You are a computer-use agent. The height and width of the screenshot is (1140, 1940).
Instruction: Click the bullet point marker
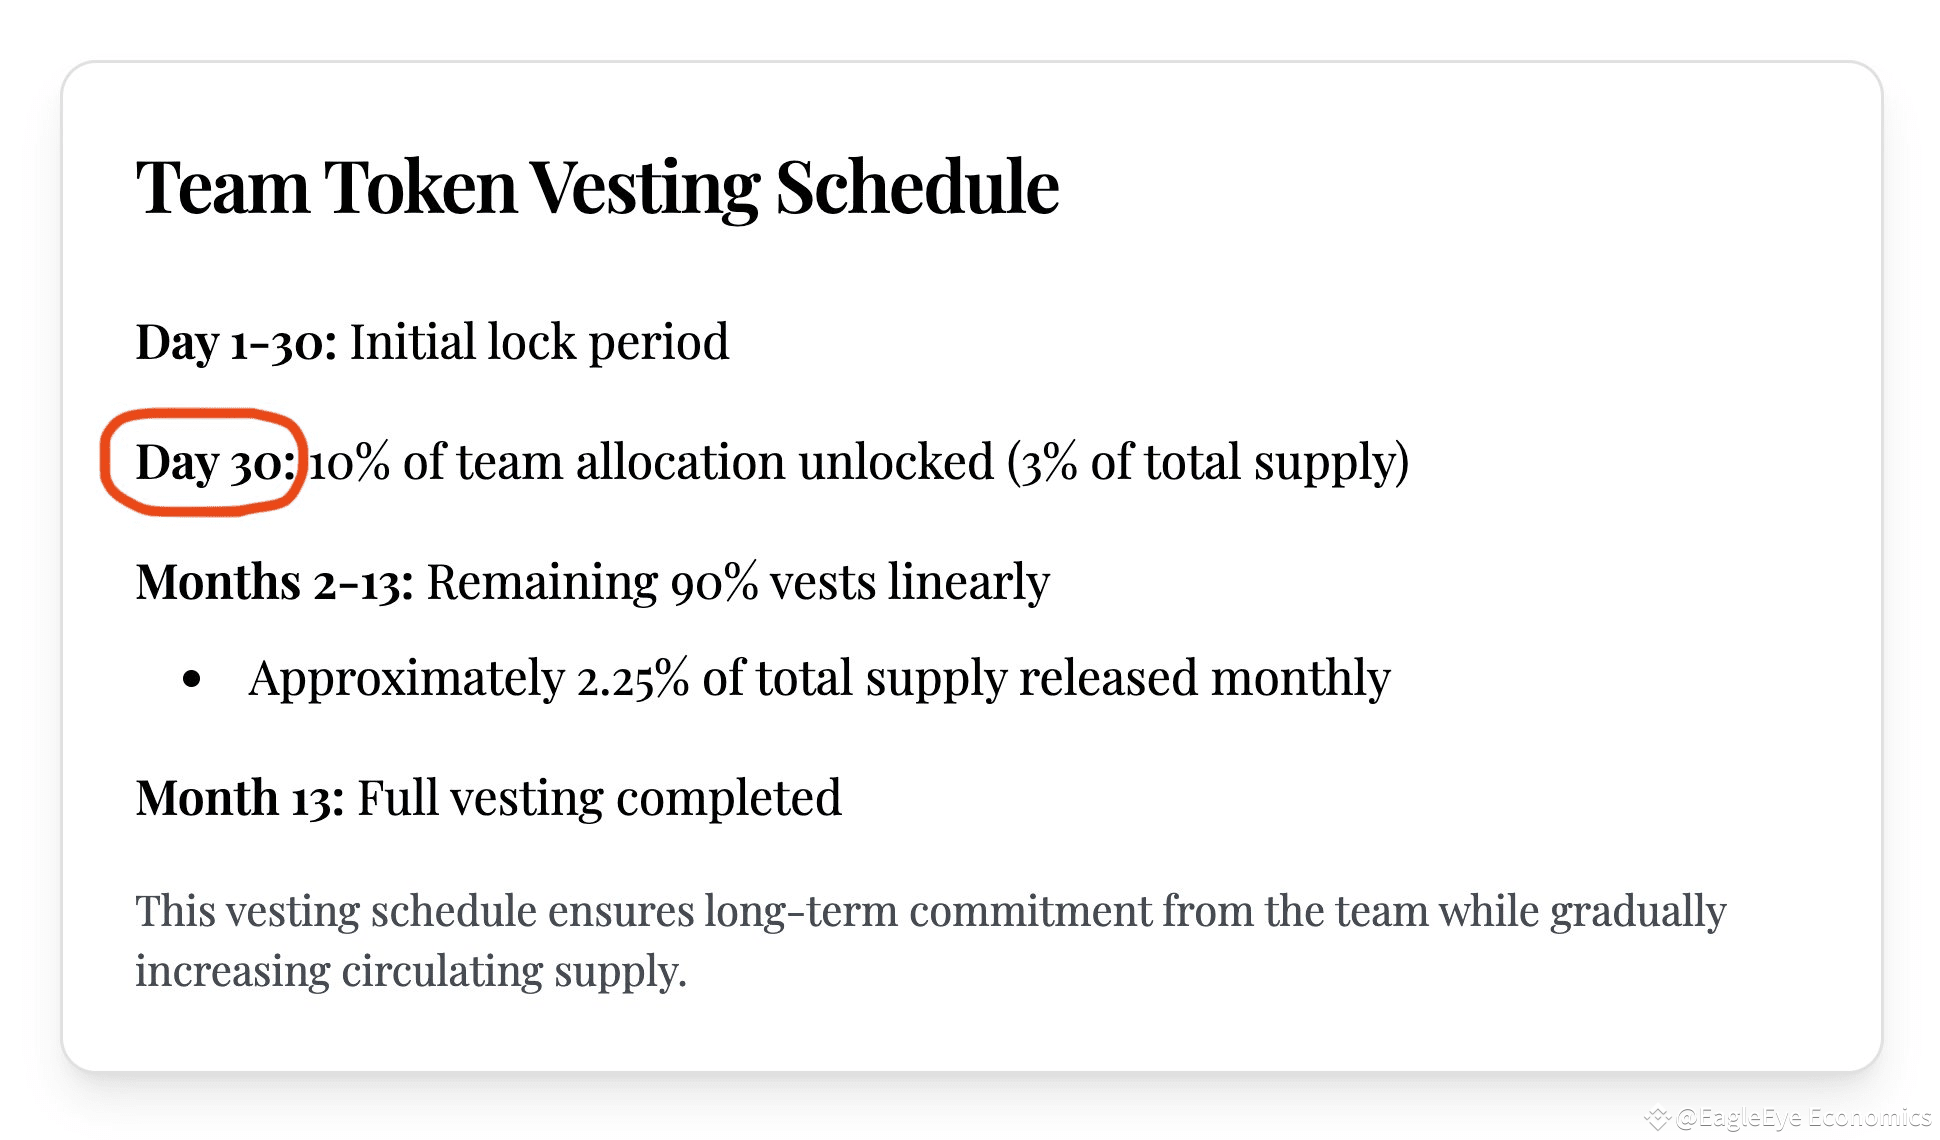(192, 679)
